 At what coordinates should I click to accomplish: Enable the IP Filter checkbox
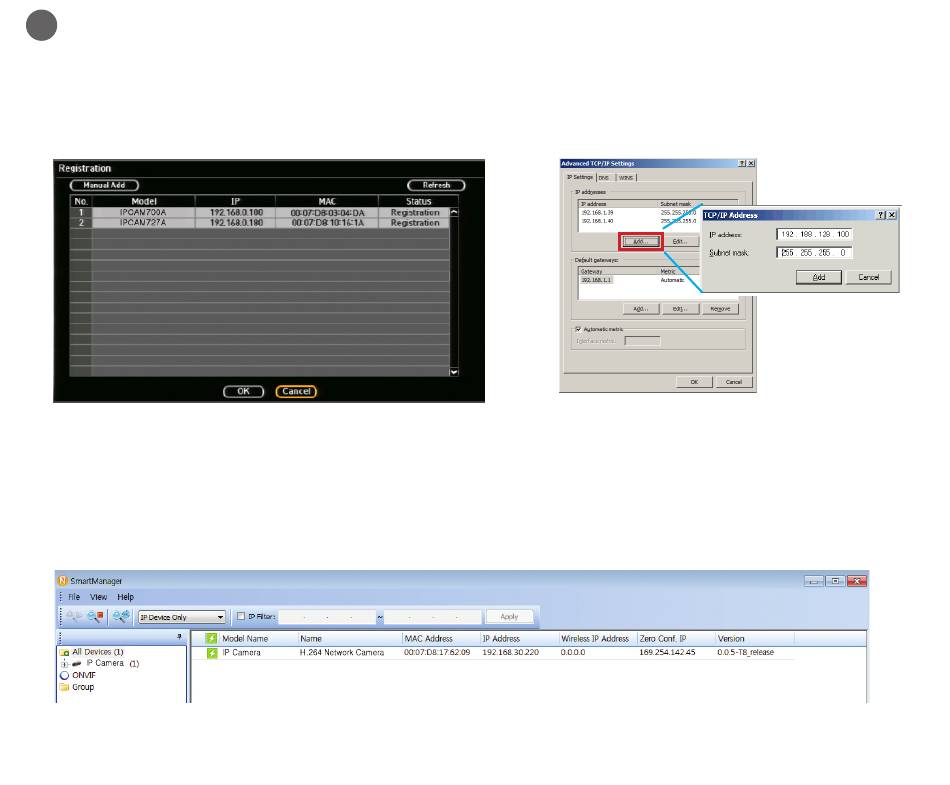[241, 616]
